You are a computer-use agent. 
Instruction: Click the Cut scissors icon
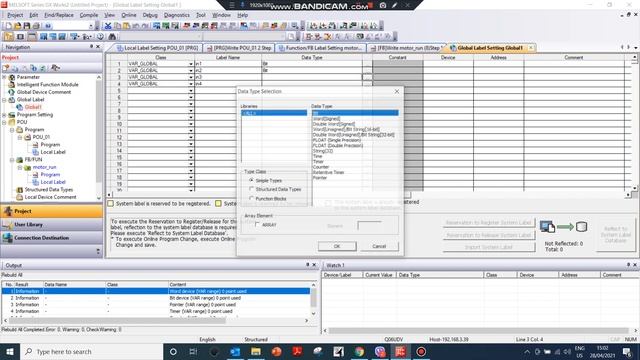pyautogui.click(x=108, y=26)
